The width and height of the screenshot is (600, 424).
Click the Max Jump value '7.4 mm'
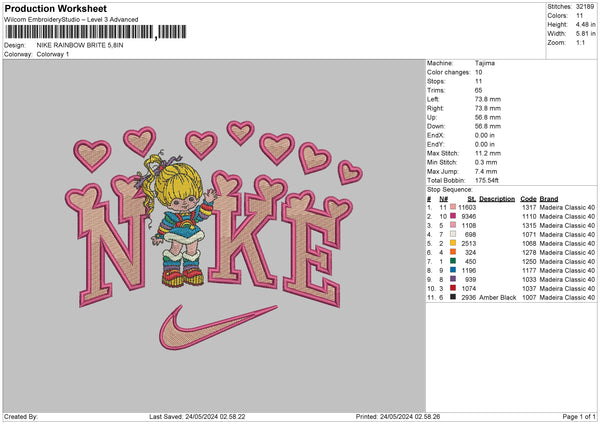coord(486,171)
